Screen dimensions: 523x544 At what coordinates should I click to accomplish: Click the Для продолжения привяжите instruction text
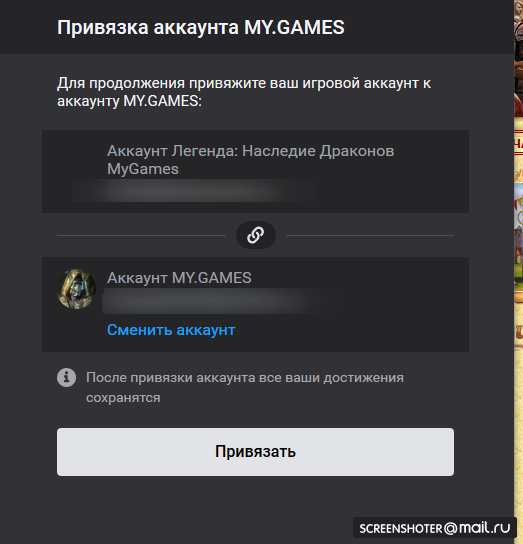pyautogui.click(x=244, y=92)
